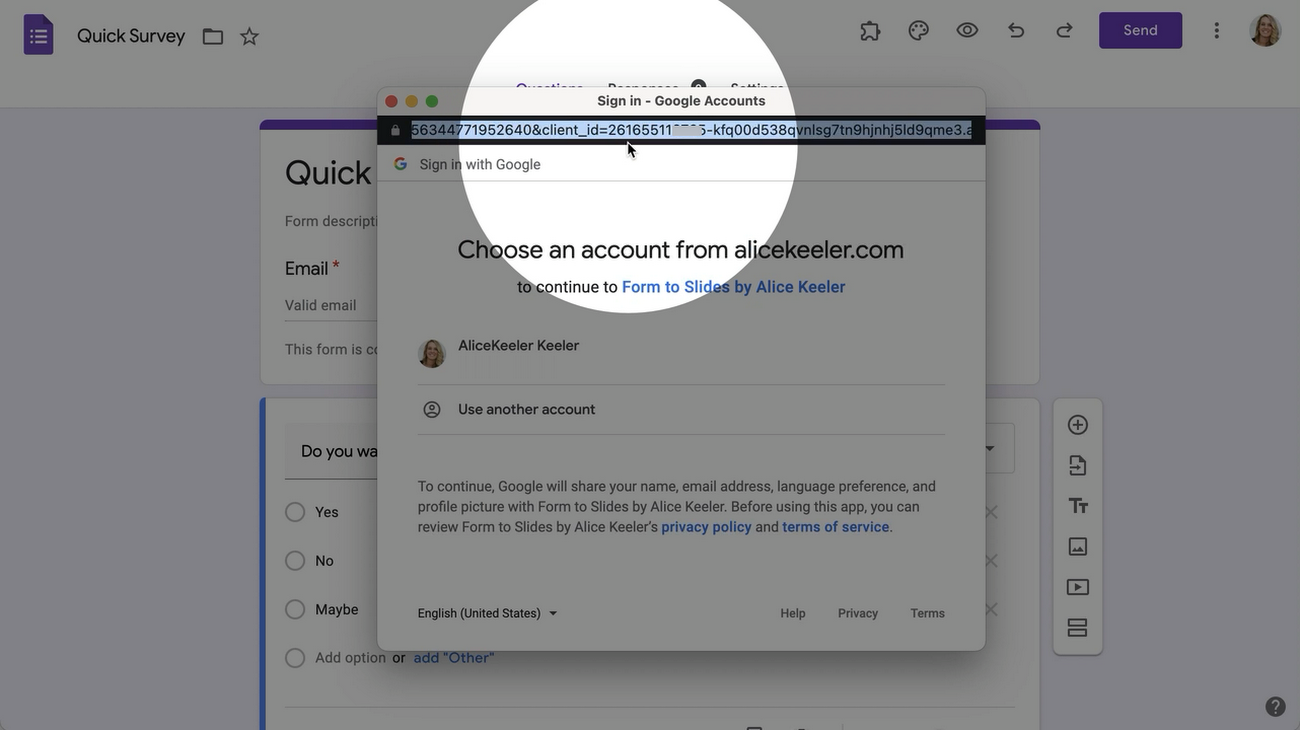Choose the AliceKeeler Keeler account

point(681,353)
